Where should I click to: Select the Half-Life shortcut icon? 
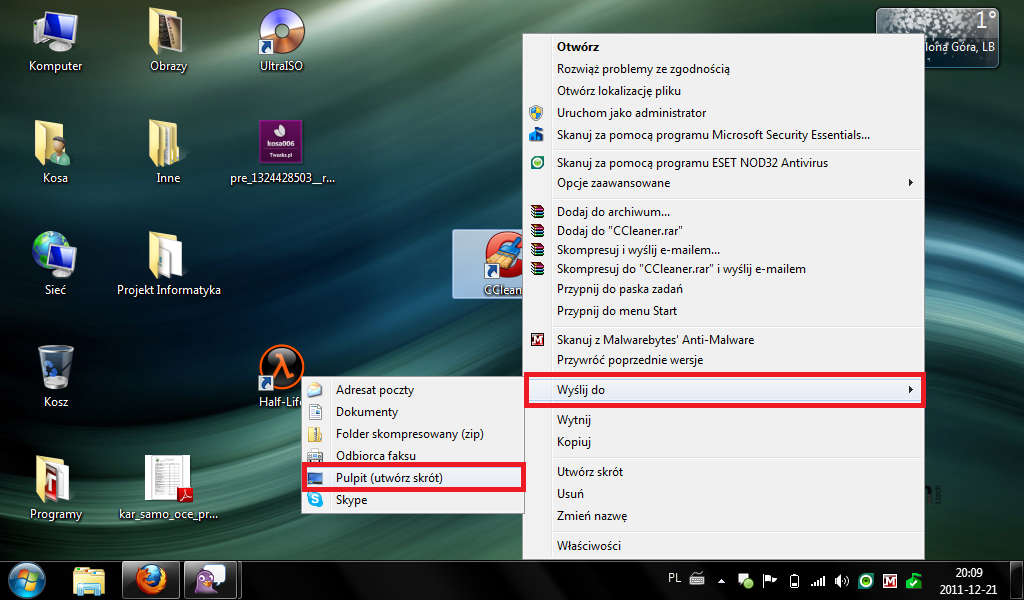tap(281, 376)
